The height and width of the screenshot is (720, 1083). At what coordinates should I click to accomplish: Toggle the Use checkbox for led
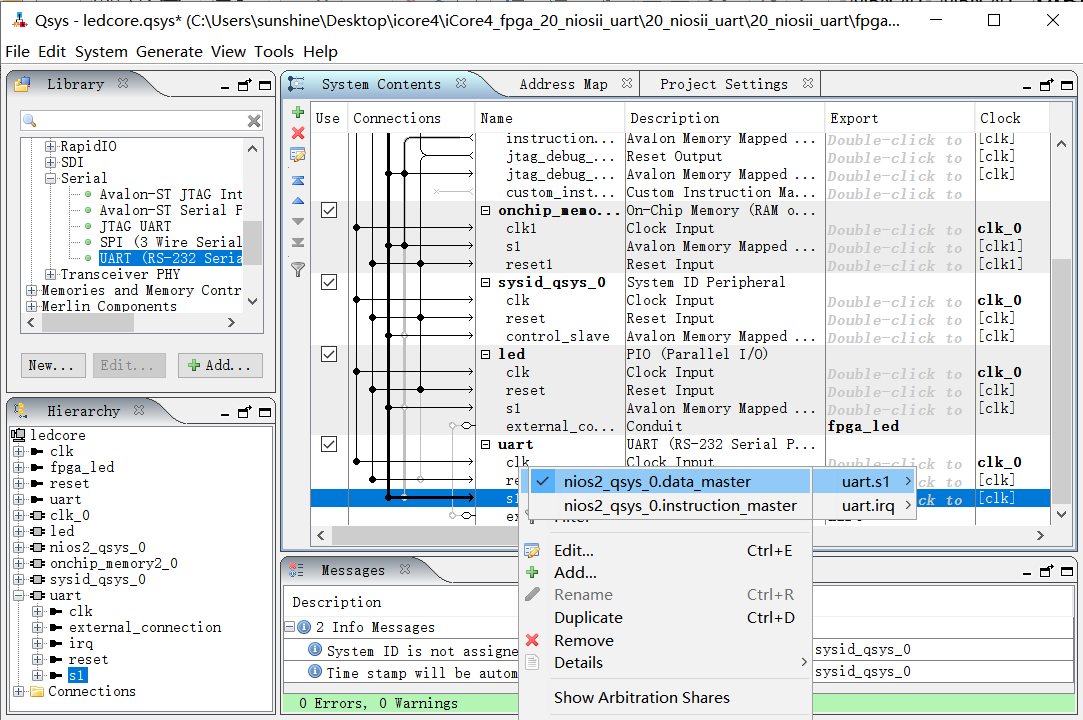[328, 354]
